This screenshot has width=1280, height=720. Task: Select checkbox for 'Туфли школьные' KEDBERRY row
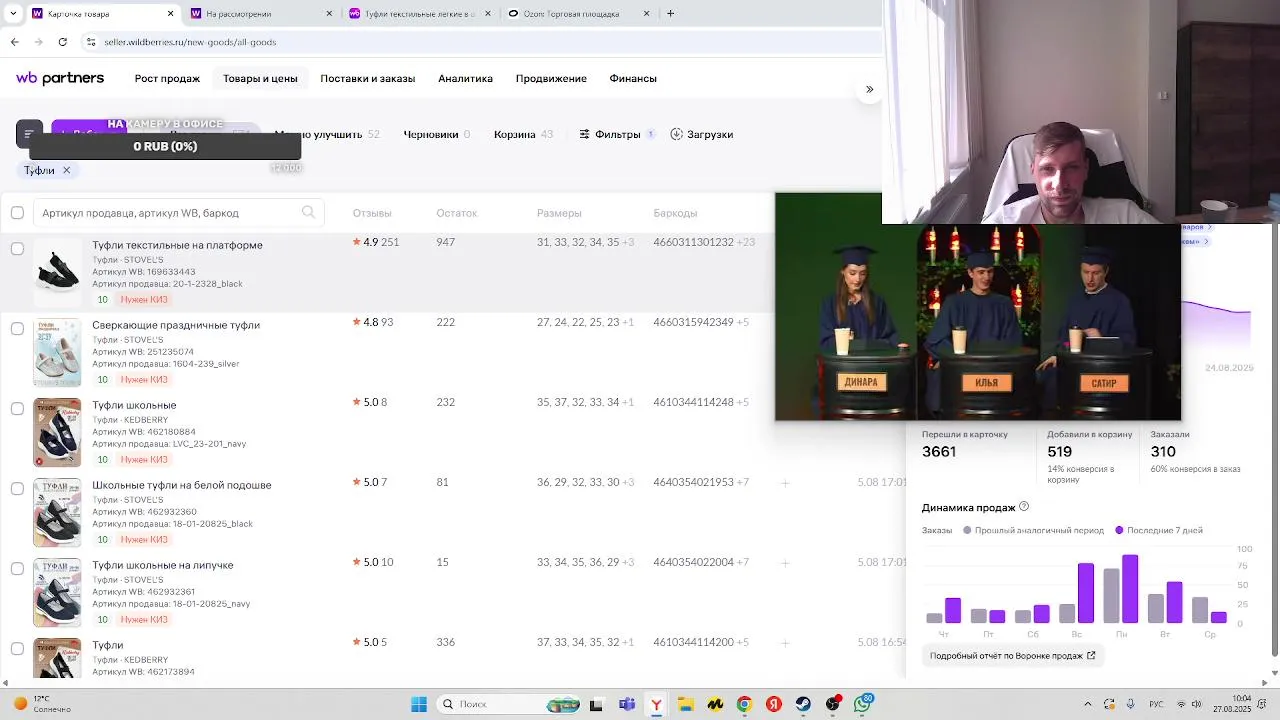point(17,408)
